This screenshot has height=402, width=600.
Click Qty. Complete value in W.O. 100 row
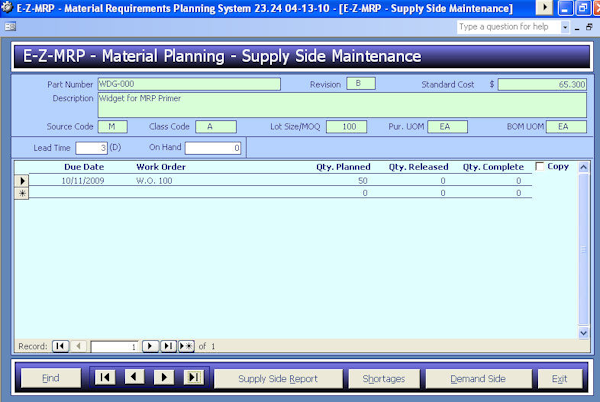click(518, 181)
